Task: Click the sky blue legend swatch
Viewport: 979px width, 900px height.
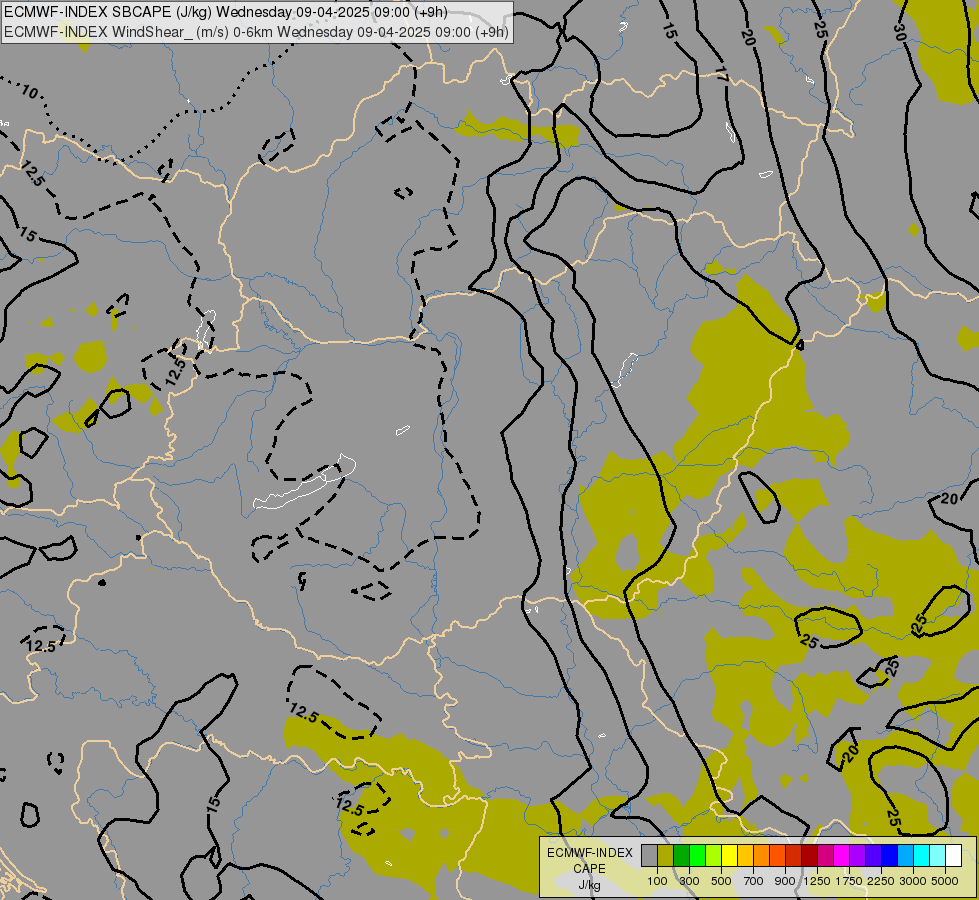Action: 905,855
